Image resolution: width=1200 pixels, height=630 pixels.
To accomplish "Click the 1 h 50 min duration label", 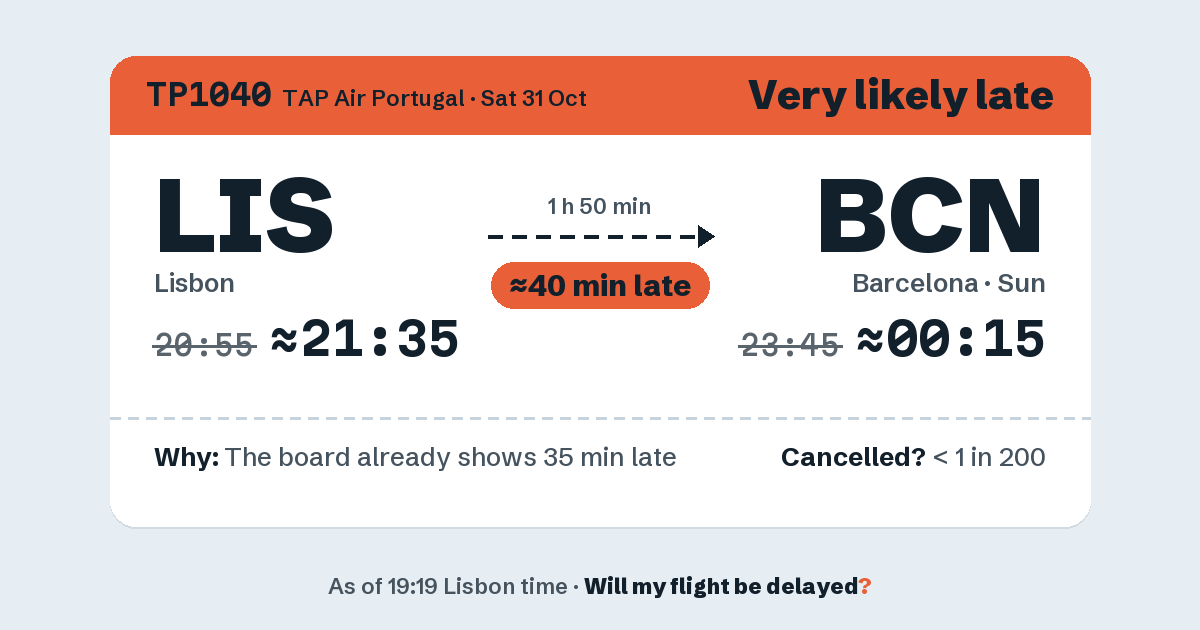I will click(x=599, y=206).
